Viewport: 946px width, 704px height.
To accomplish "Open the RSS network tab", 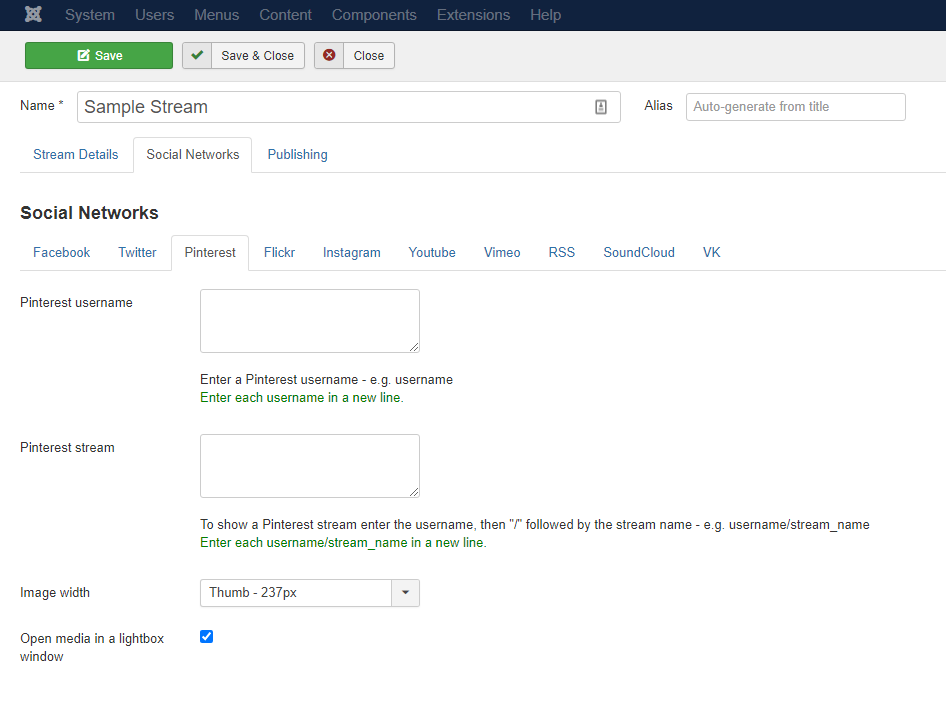I will click(x=562, y=252).
